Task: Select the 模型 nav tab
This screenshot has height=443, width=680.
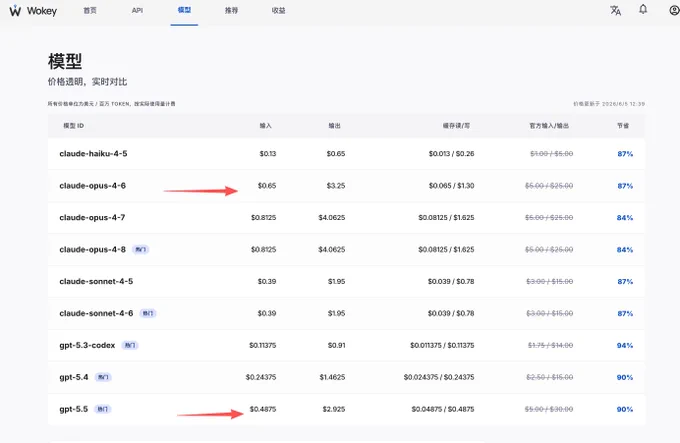Action: pos(184,10)
